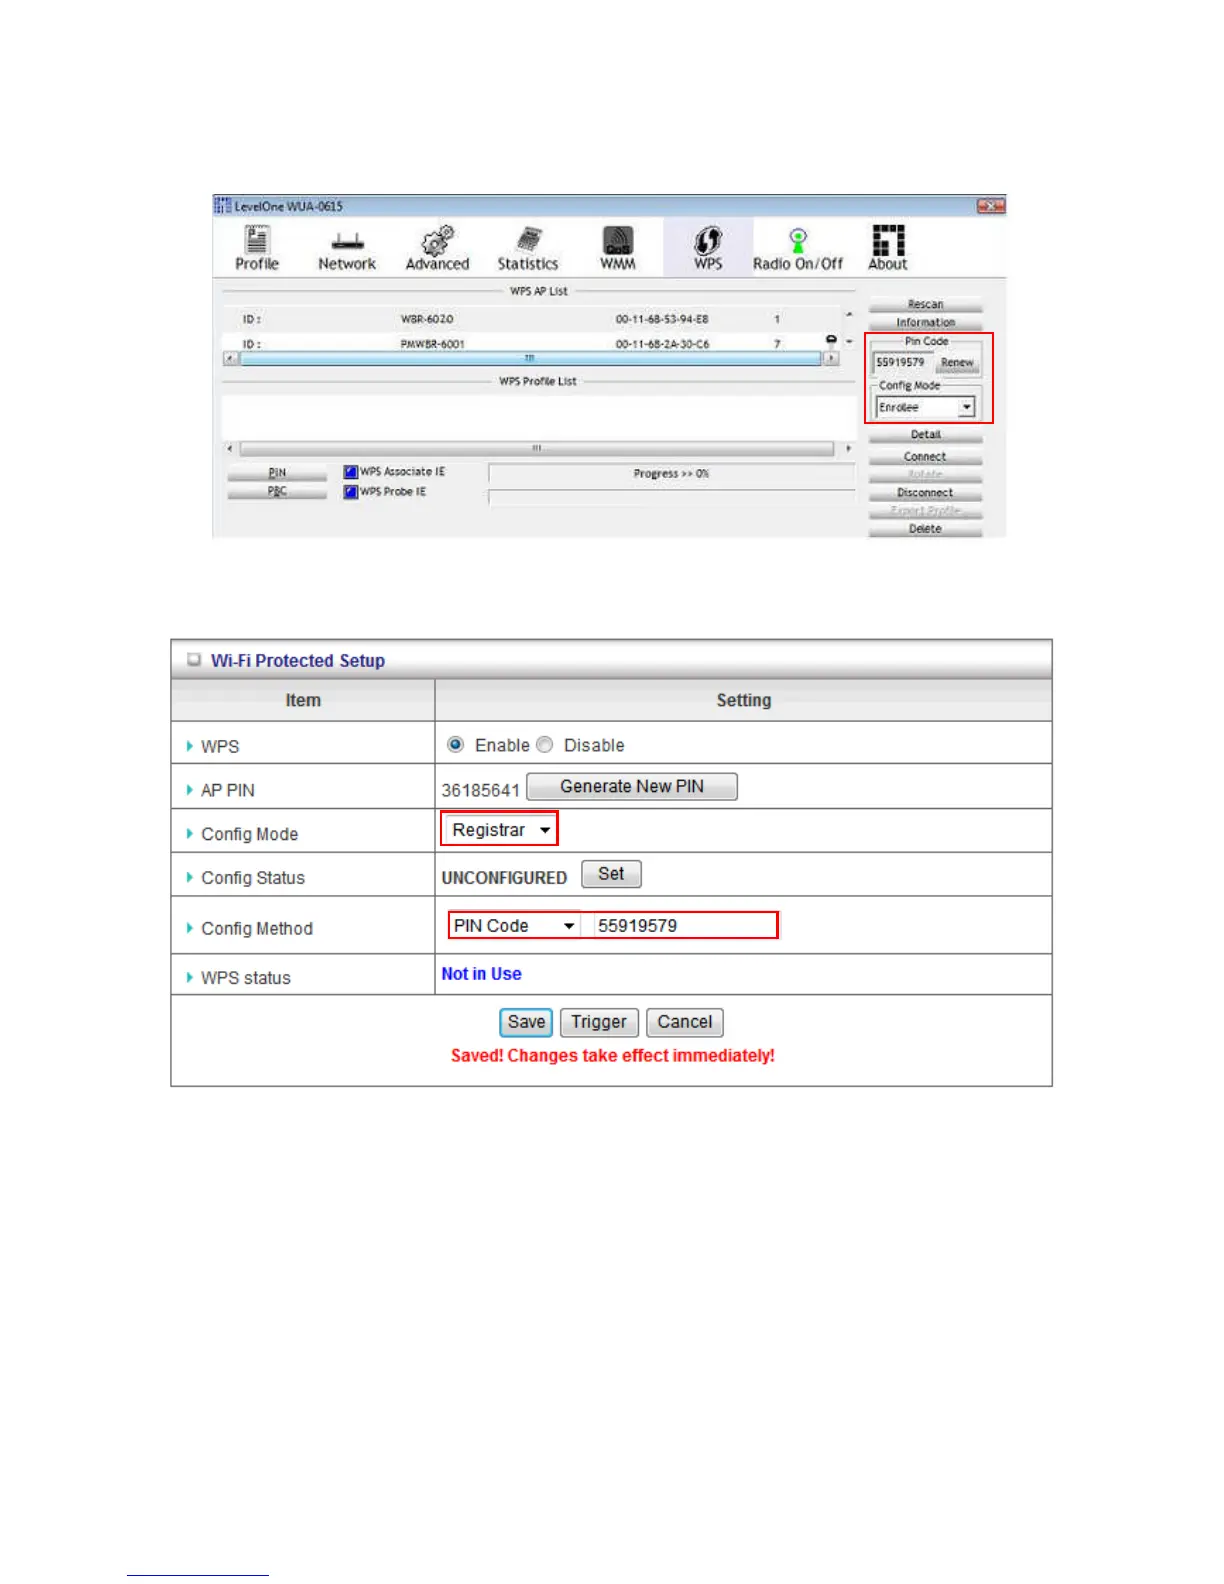1224x1584 pixels.
Task: Click the WPS status row label
Action: click(246, 978)
